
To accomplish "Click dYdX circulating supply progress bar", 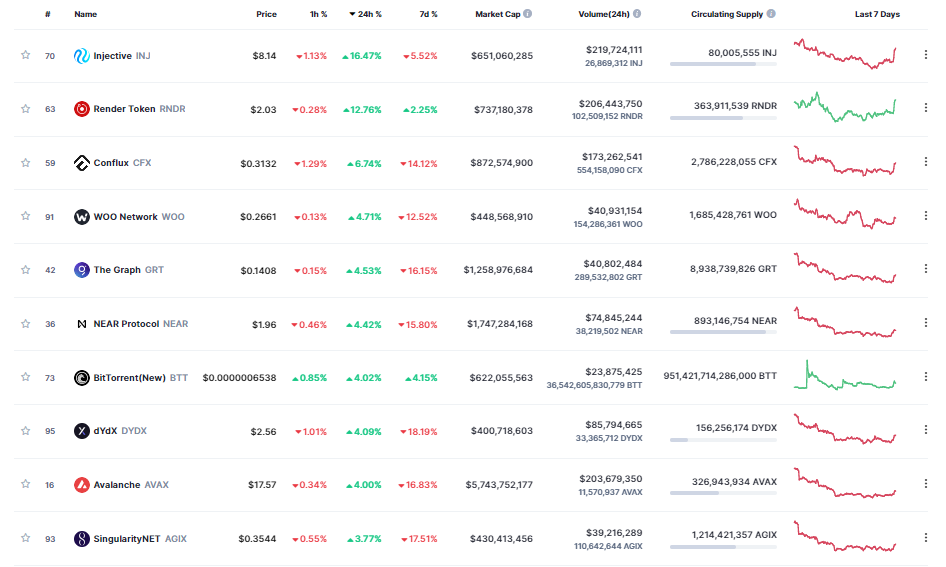I will [723, 440].
